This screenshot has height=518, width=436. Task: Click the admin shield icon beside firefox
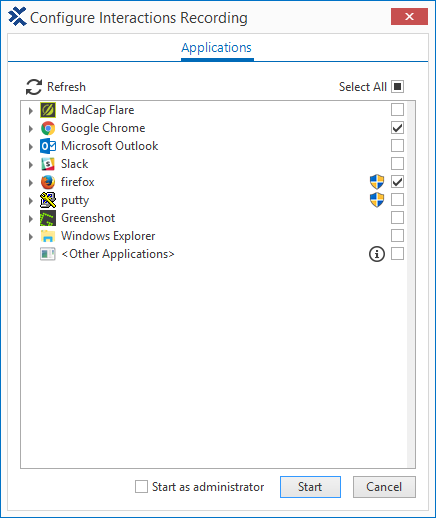377,182
